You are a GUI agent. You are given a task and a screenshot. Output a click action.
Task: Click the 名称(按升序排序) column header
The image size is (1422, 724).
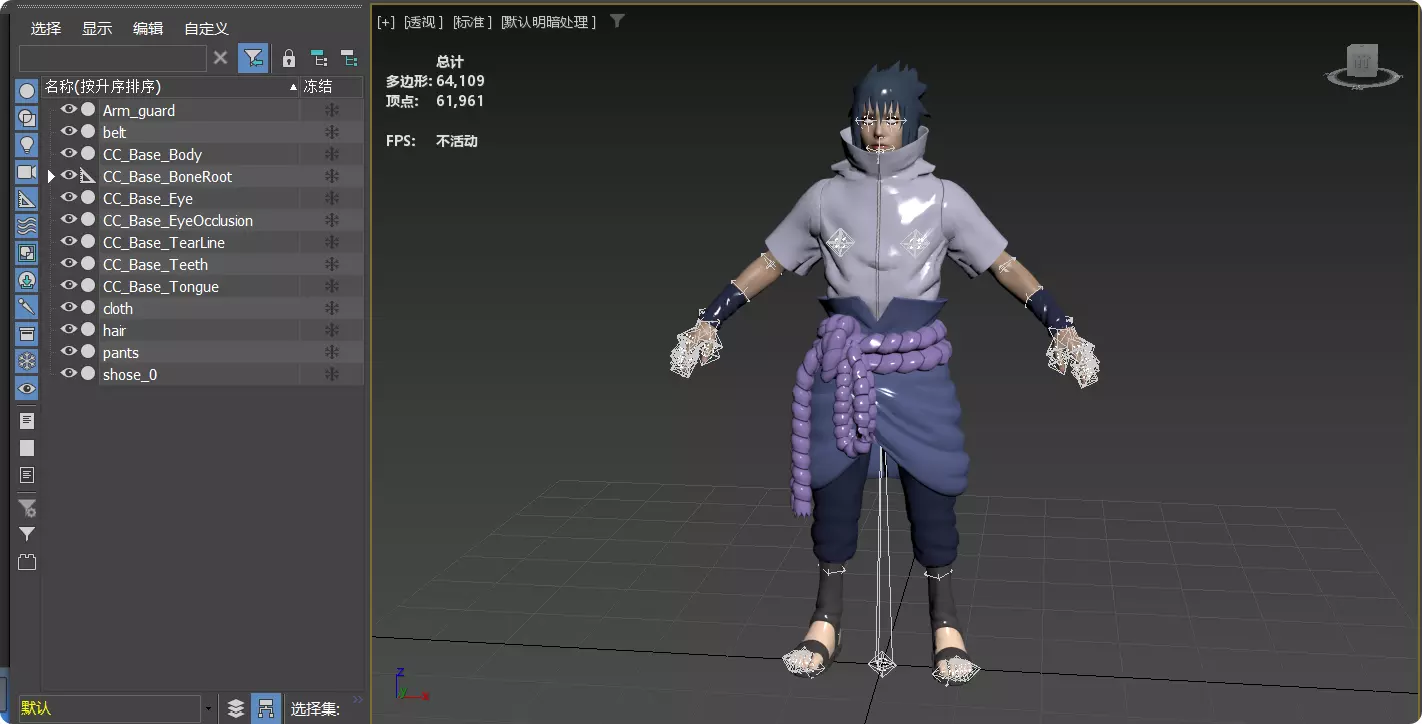point(171,87)
